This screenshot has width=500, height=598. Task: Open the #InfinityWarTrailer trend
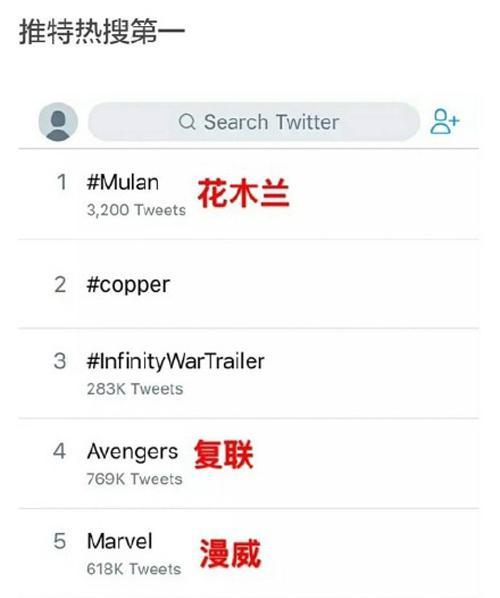click(175, 361)
